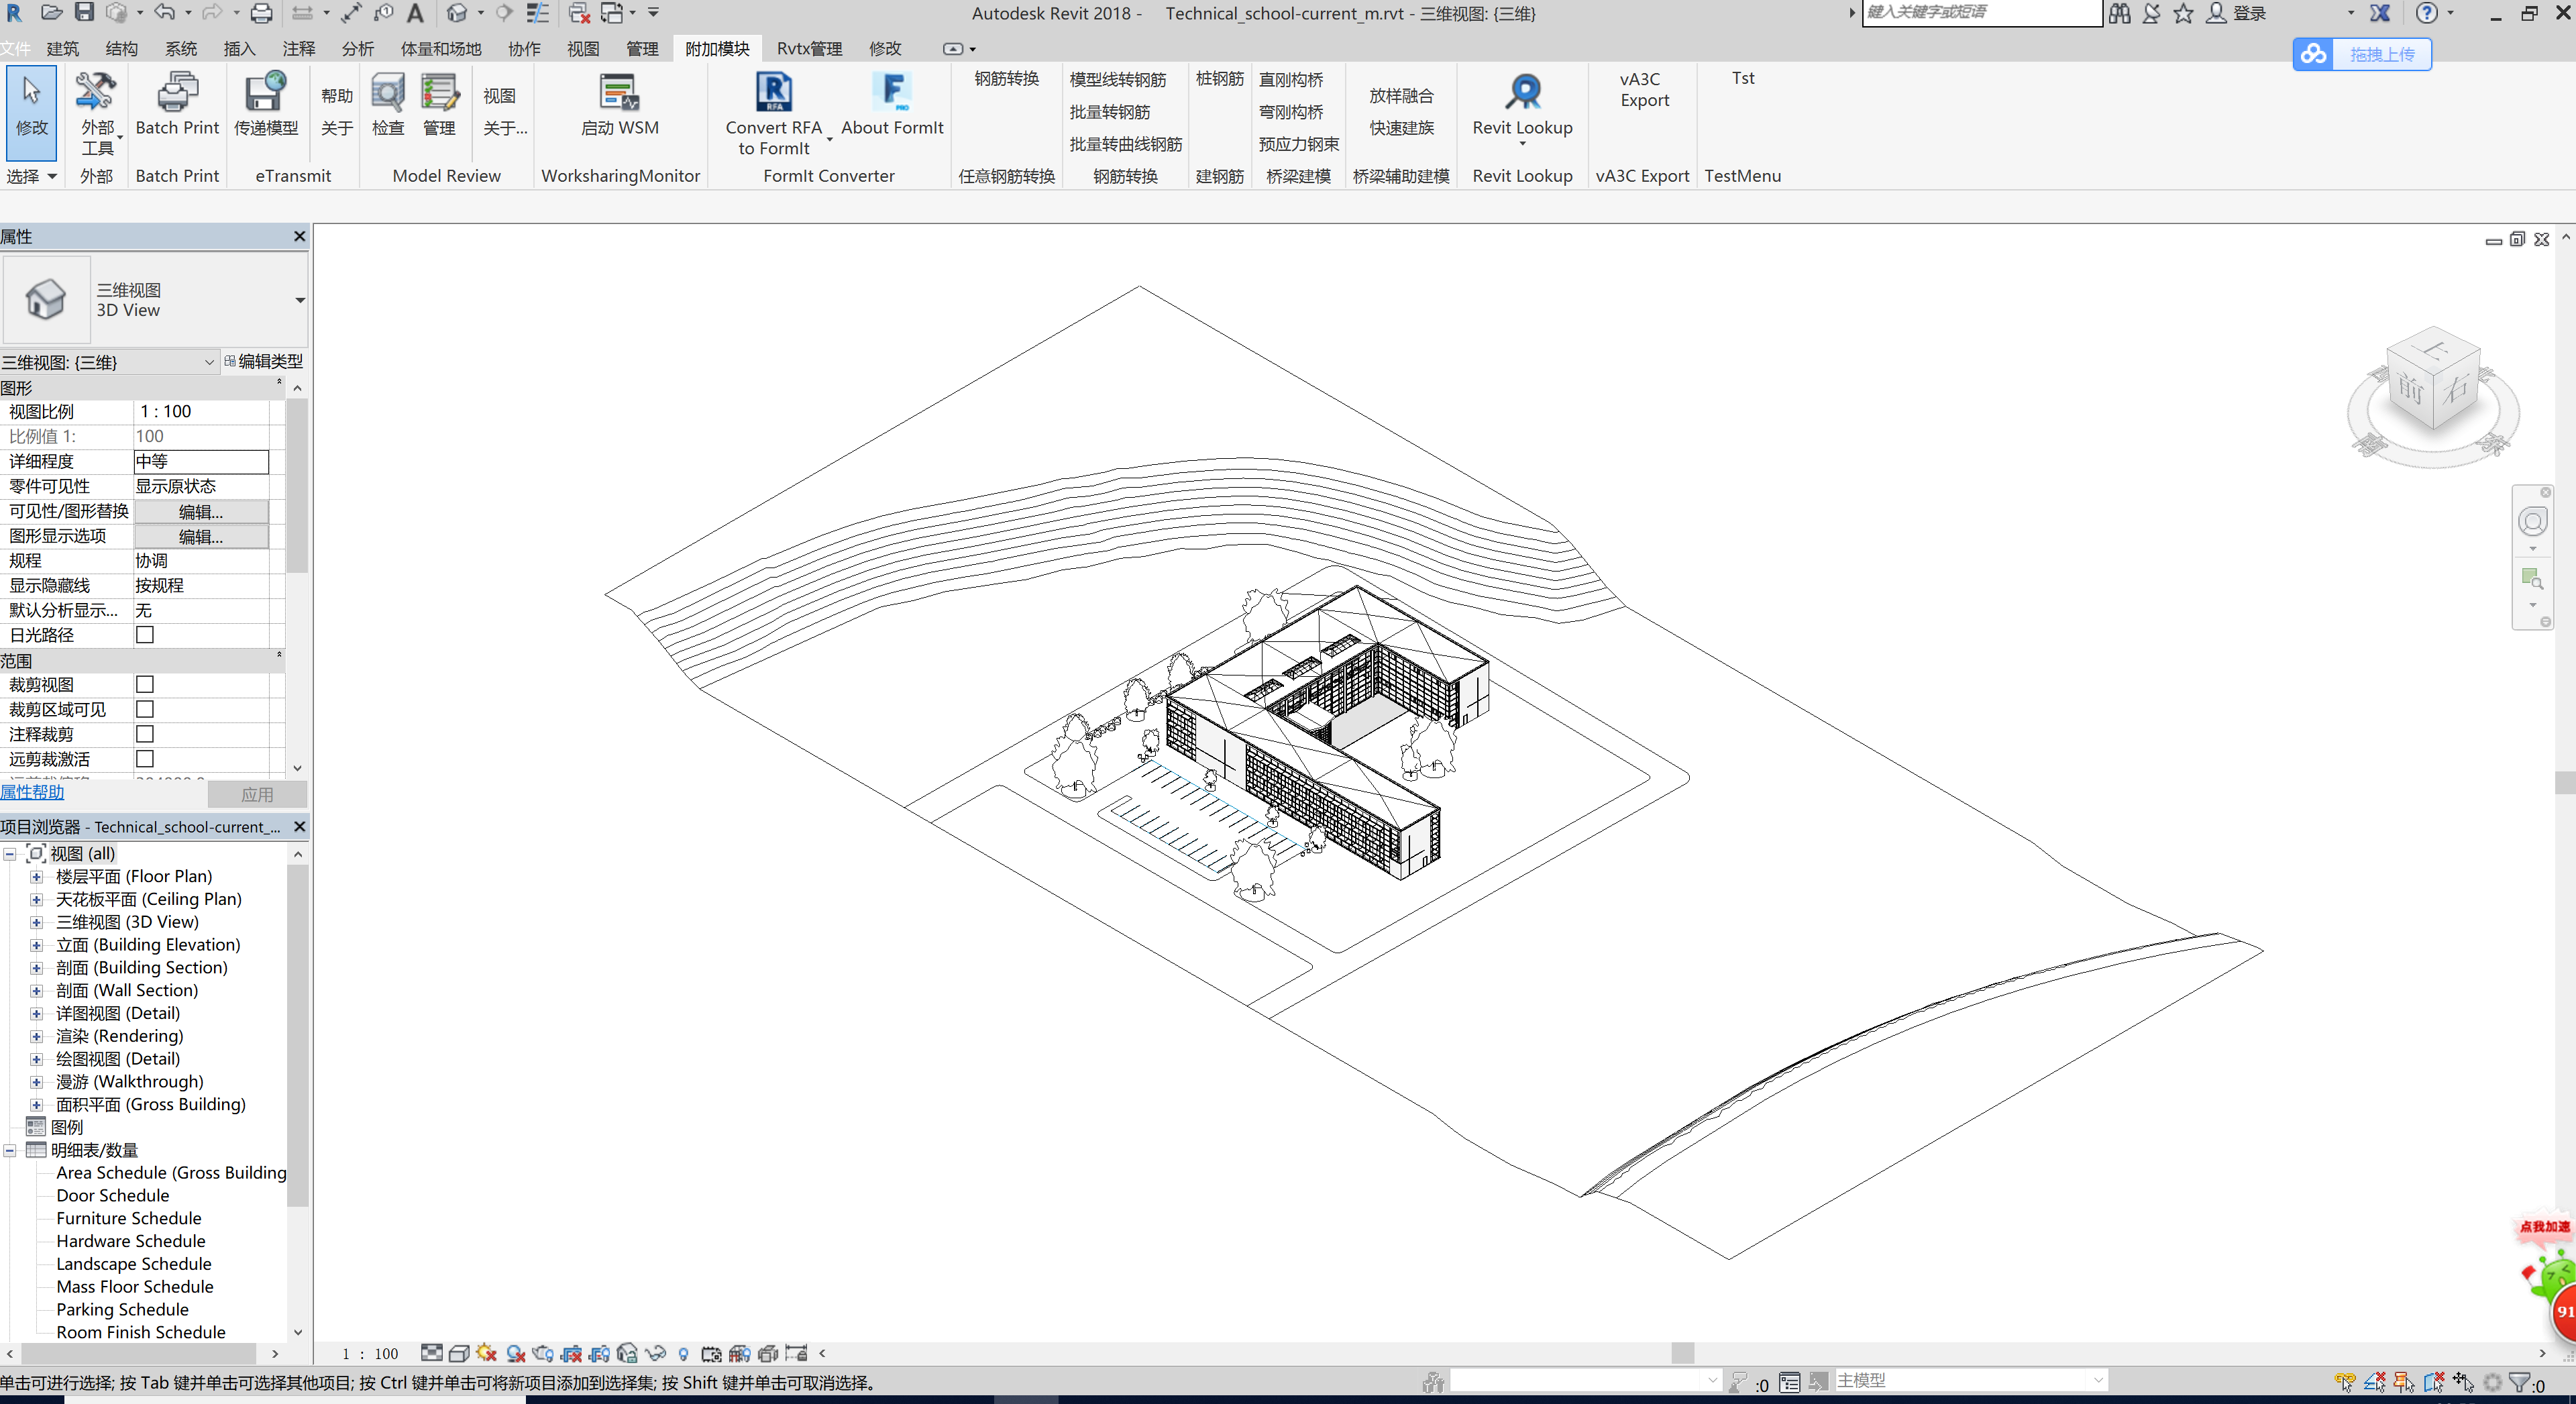
Task: Click the Batch Print icon
Action: [177, 93]
